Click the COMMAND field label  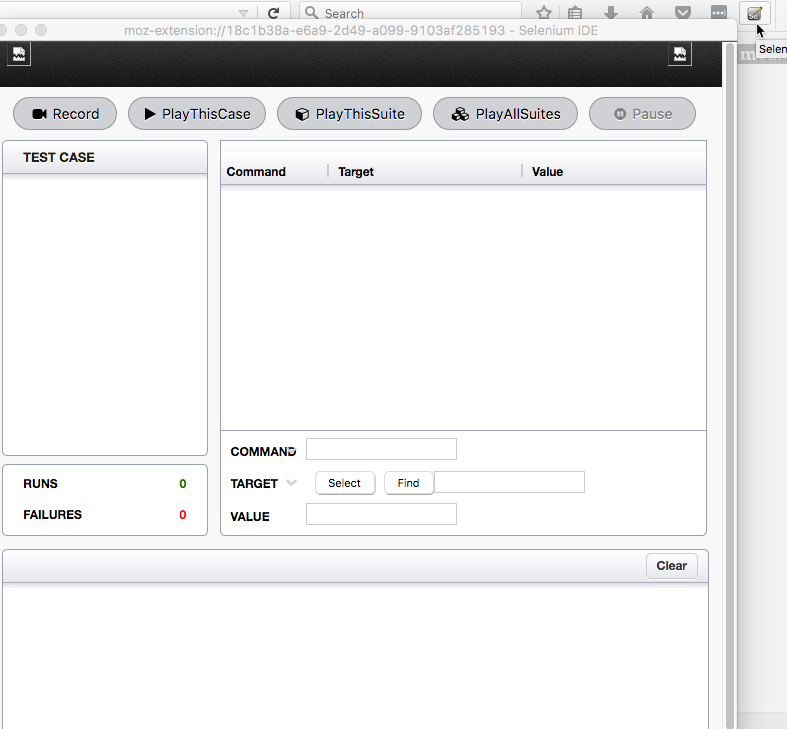264,451
